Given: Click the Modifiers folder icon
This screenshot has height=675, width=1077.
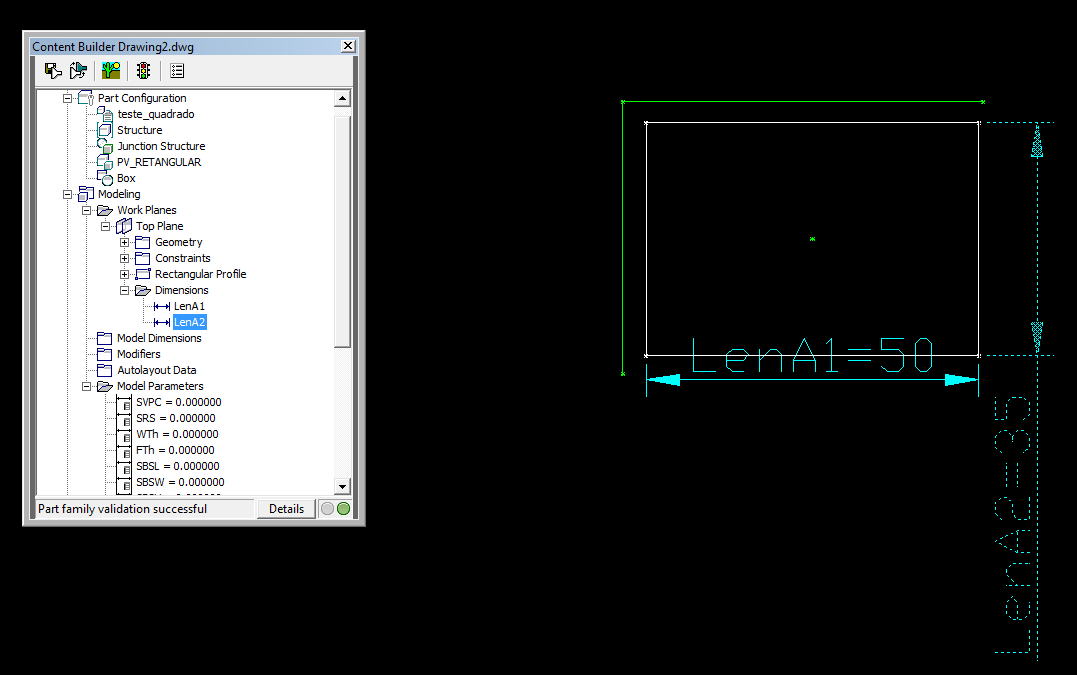Looking at the screenshot, I should [x=104, y=354].
